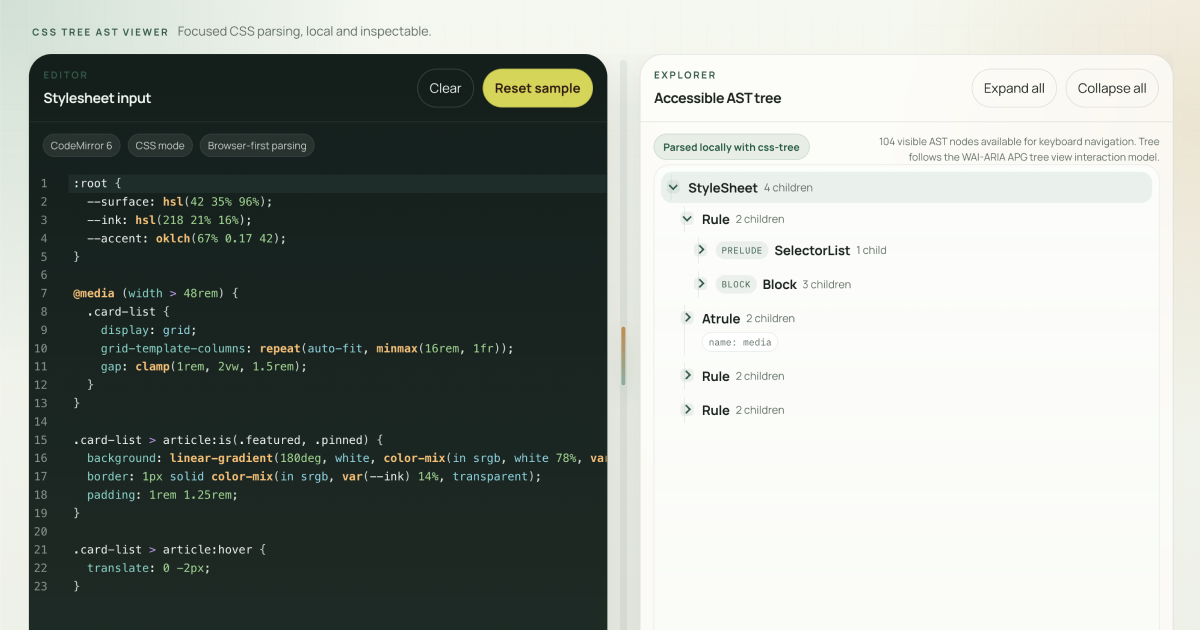1200x630 pixels.
Task: Expand the SelectorList prelude chevron
Action: (x=701, y=250)
